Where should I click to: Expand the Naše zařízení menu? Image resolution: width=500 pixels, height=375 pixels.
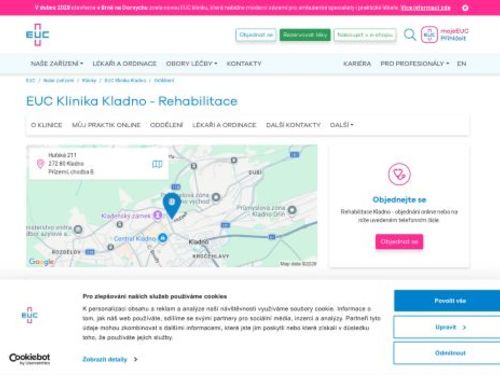57,63
